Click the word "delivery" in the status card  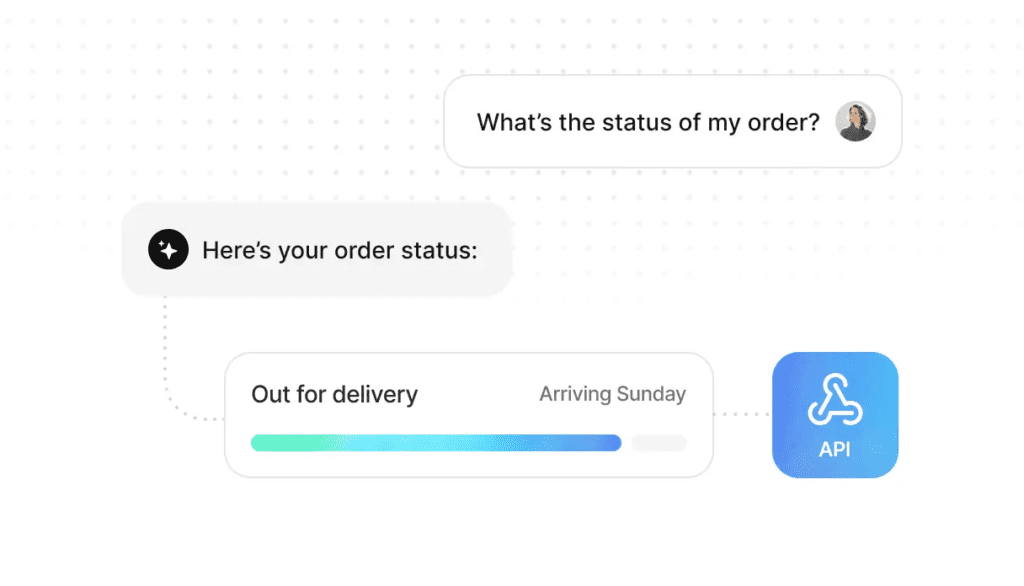coord(375,394)
